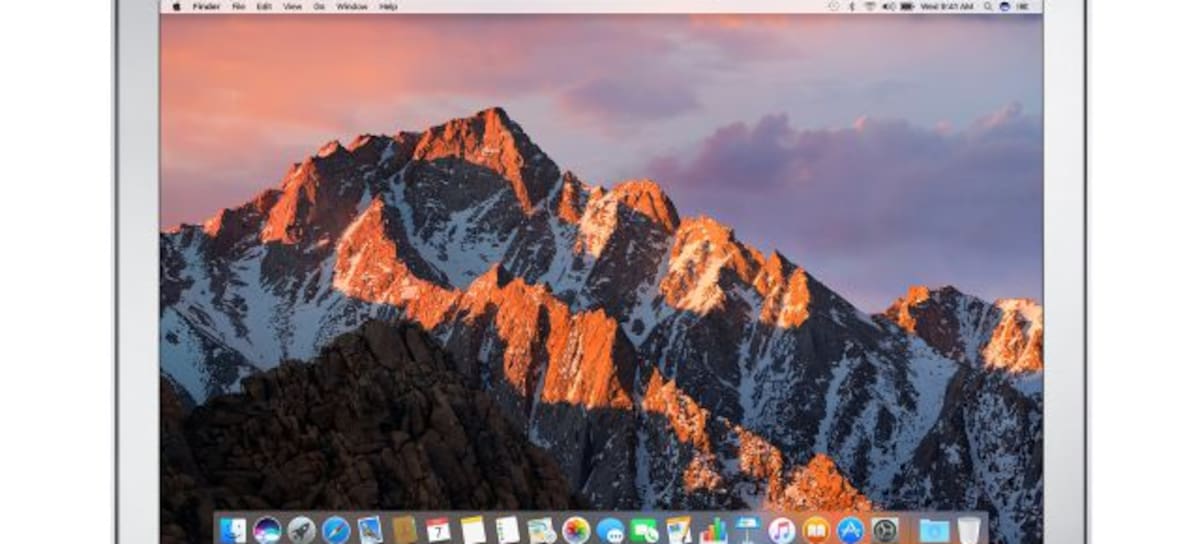Open the Trash in dock

(x=967, y=530)
